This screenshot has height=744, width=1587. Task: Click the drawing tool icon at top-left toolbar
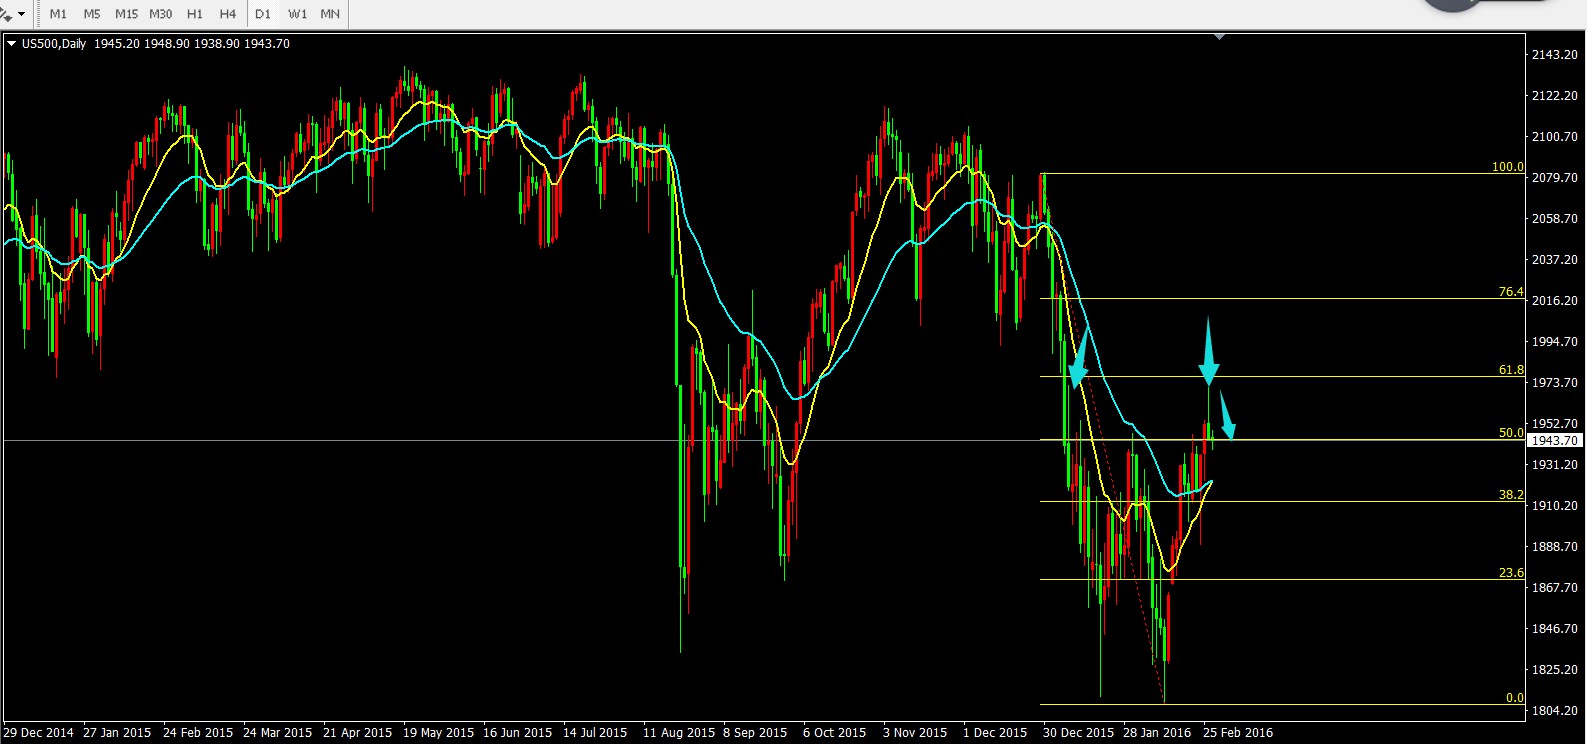pyautogui.click(x=6, y=14)
